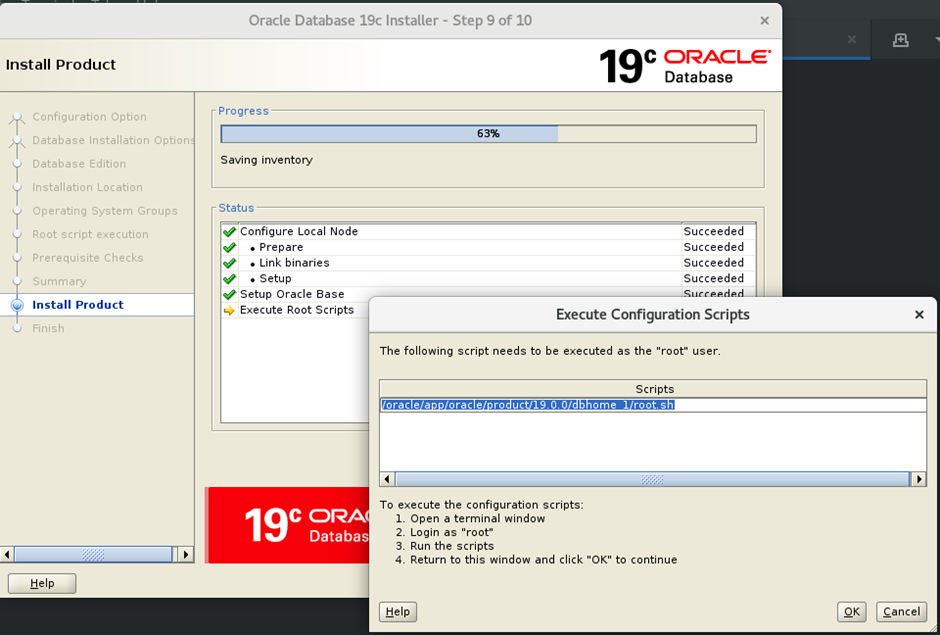Close the Execute Configuration Scripts dialog
The width and height of the screenshot is (940, 635).
[919, 315]
